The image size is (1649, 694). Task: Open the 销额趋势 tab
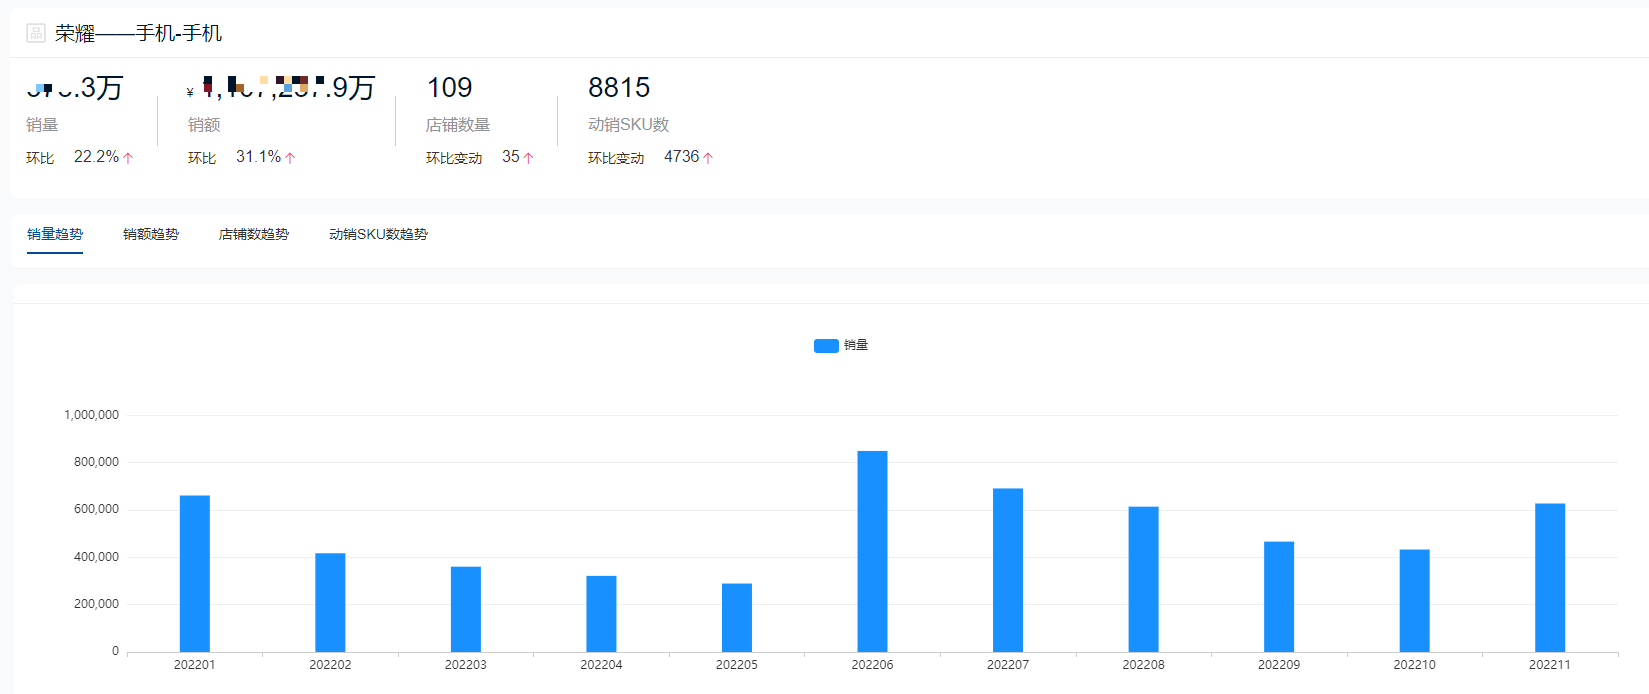point(151,234)
